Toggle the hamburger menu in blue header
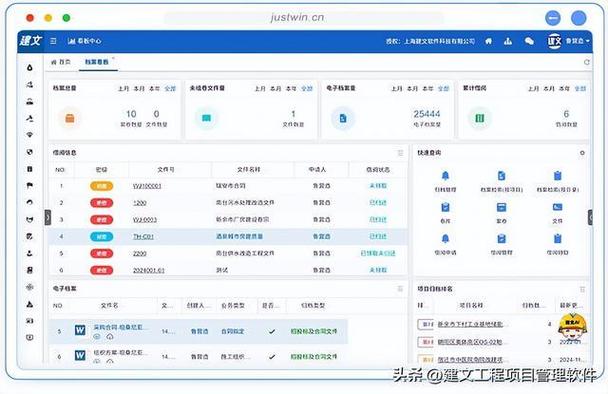This screenshot has height=394, width=608. click(x=54, y=41)
